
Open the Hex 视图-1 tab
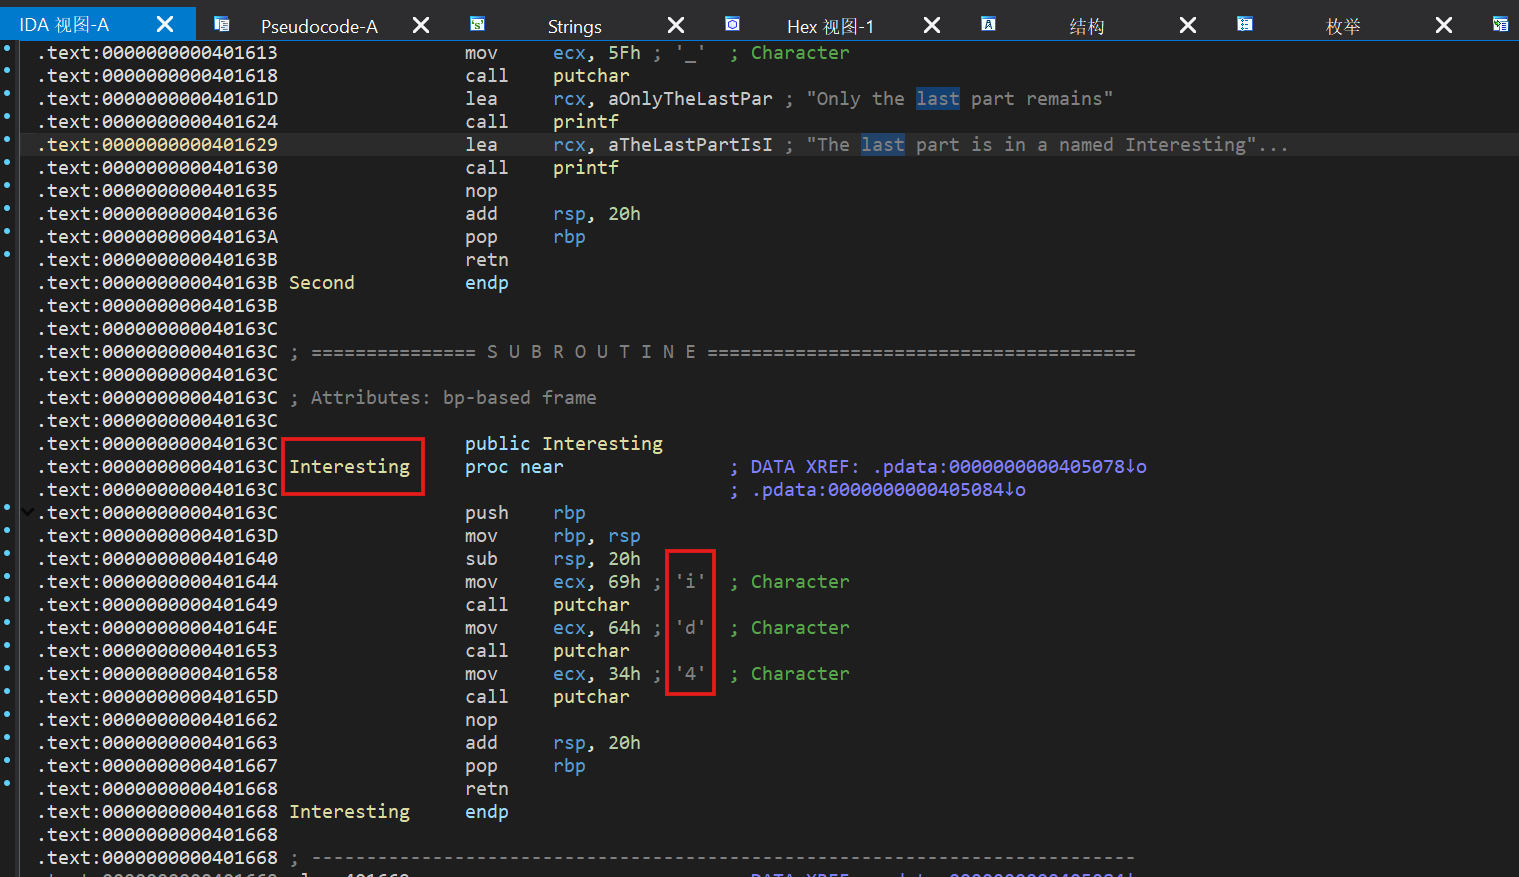(830, 26)
